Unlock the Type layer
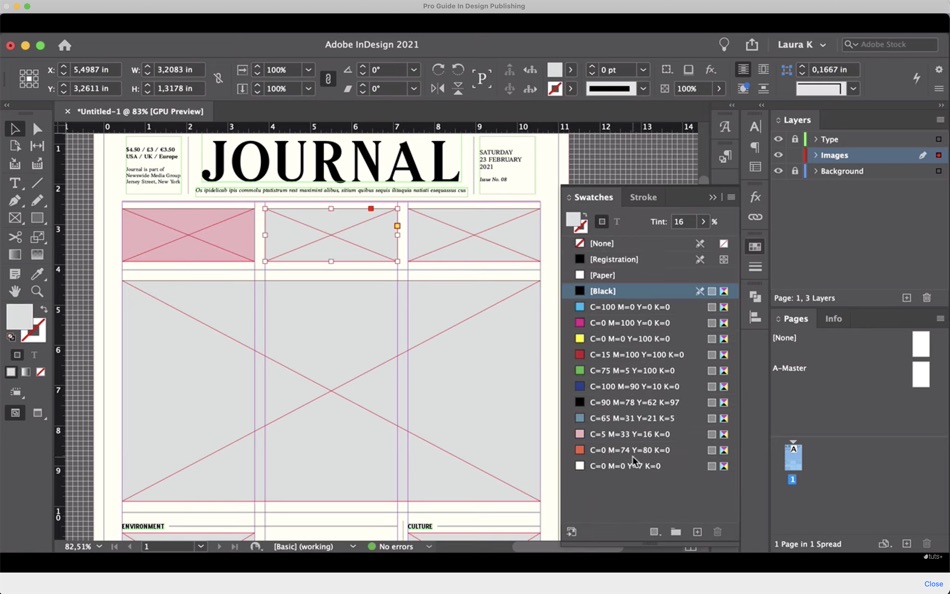 coord(794,139)
